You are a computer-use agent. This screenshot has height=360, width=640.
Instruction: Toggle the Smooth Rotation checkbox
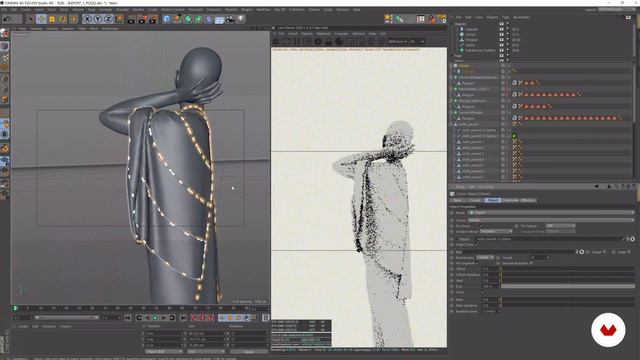[x=531, y=263]
